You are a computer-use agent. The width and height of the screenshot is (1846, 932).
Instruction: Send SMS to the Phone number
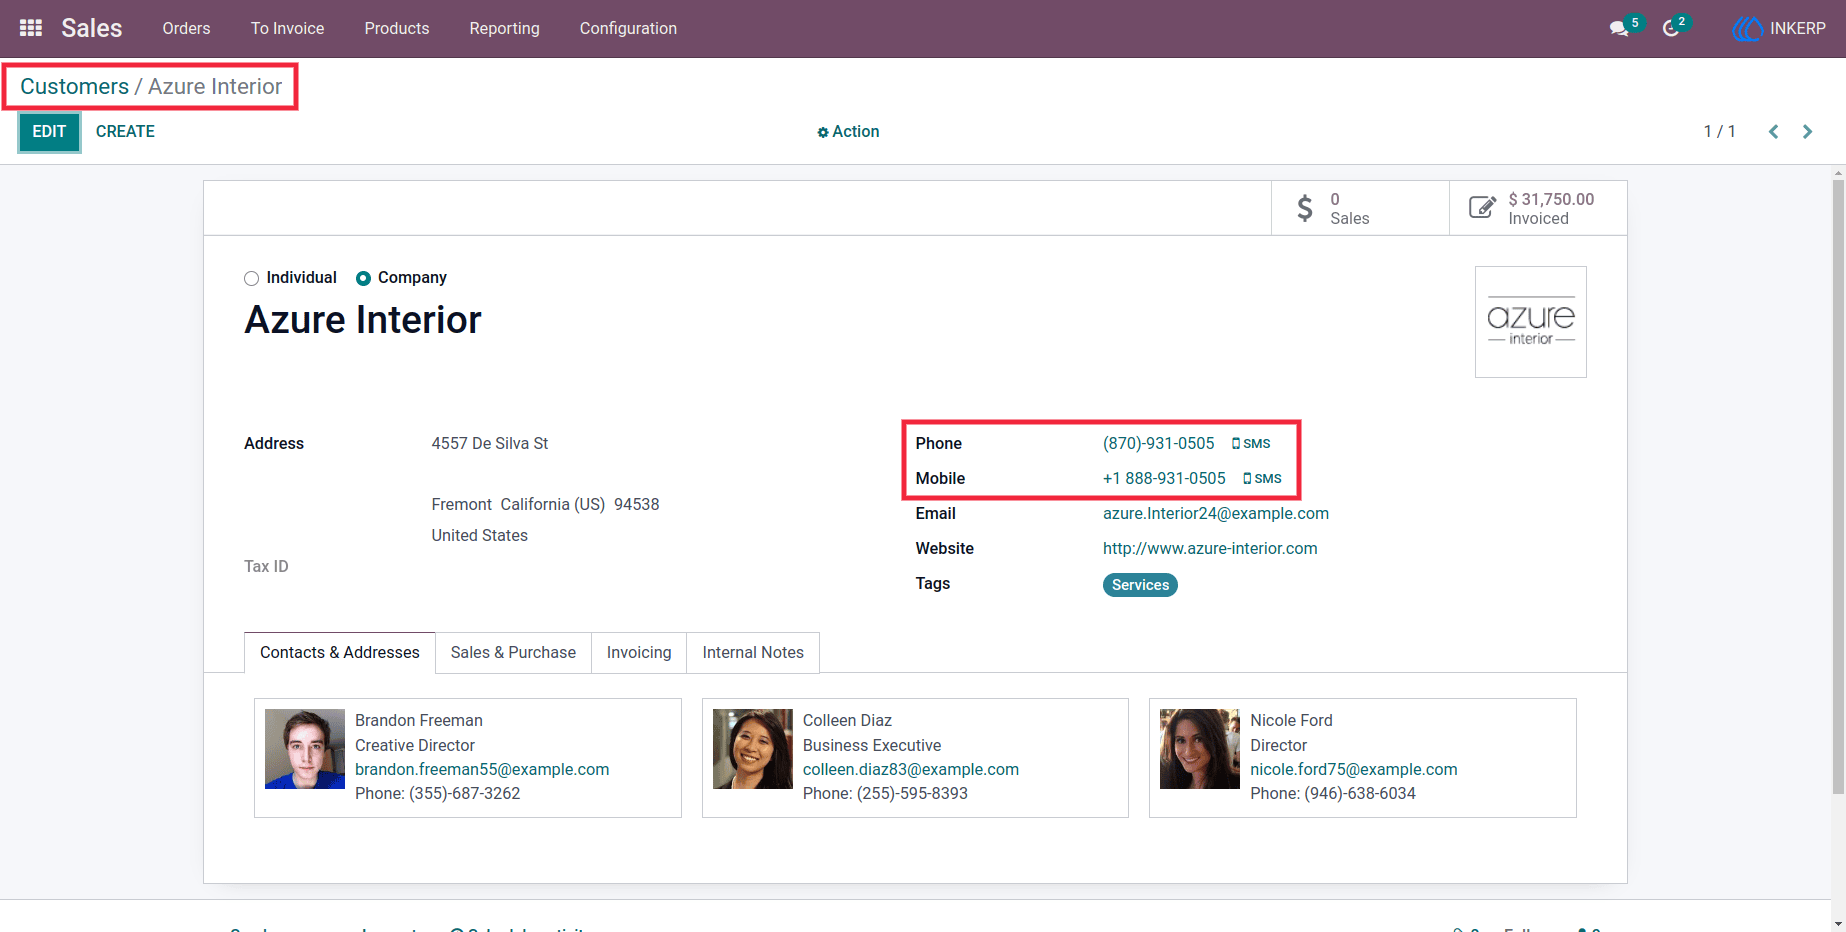point(1251,444)
